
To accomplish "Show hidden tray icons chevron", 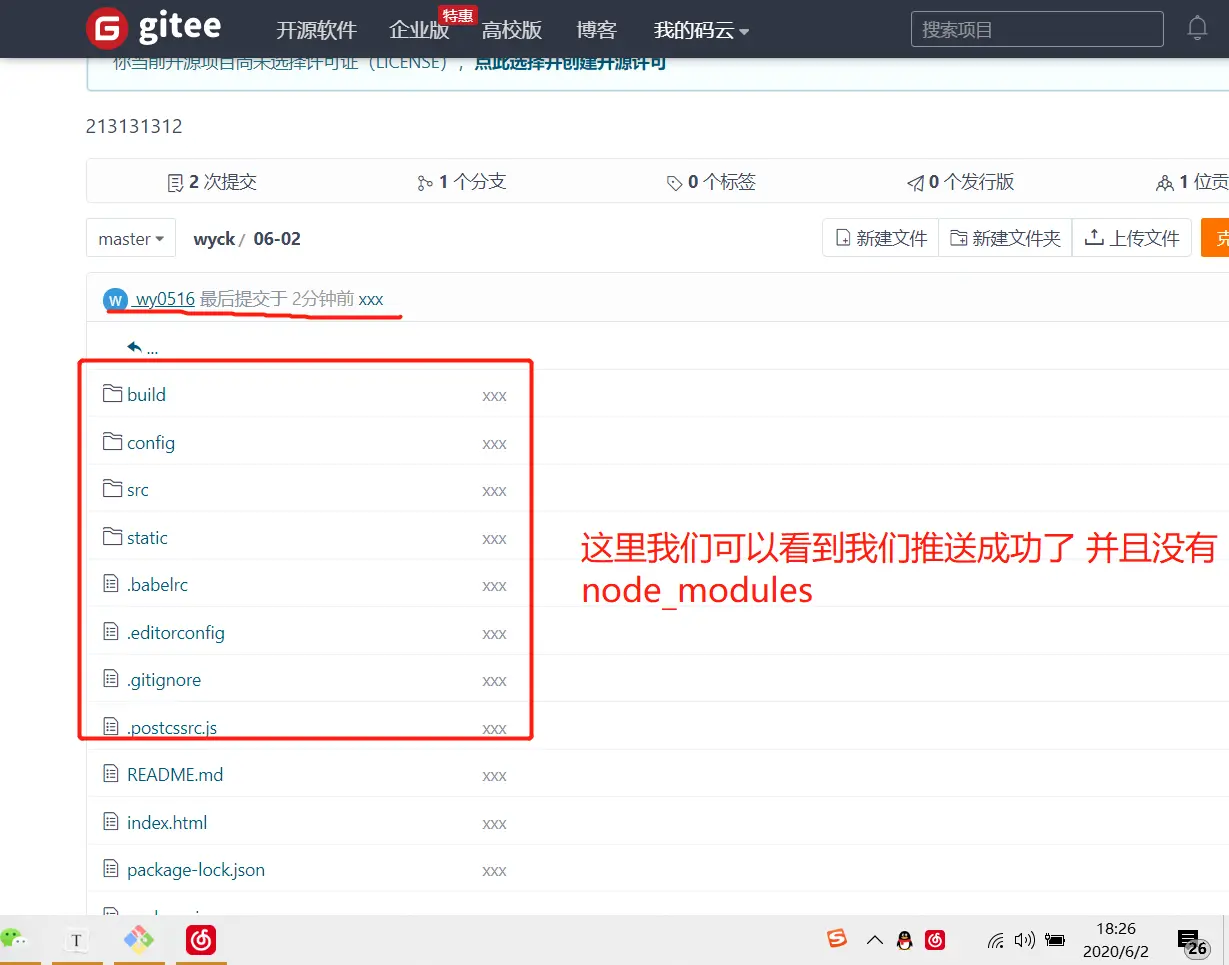I will tap(874, 940).
